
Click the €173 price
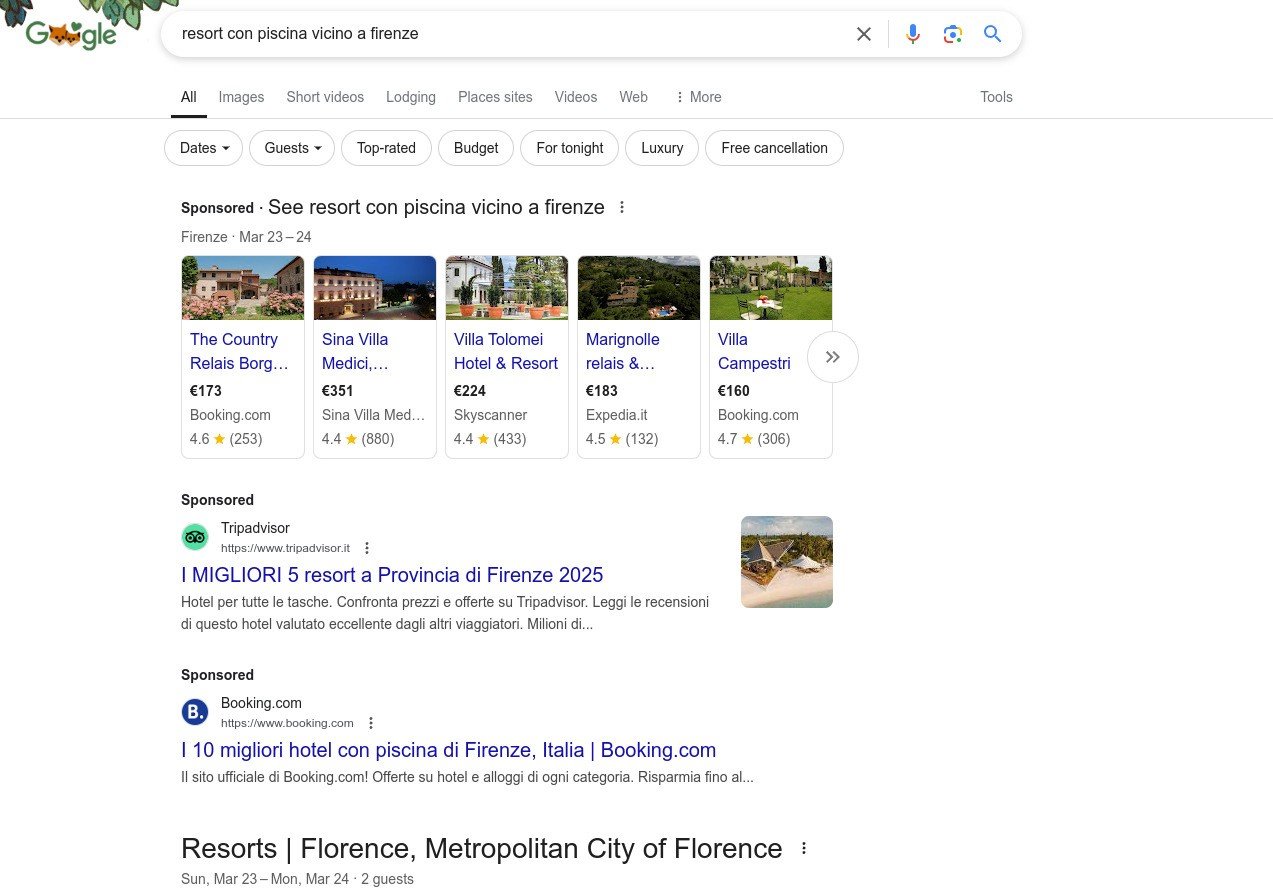[206, 391]
